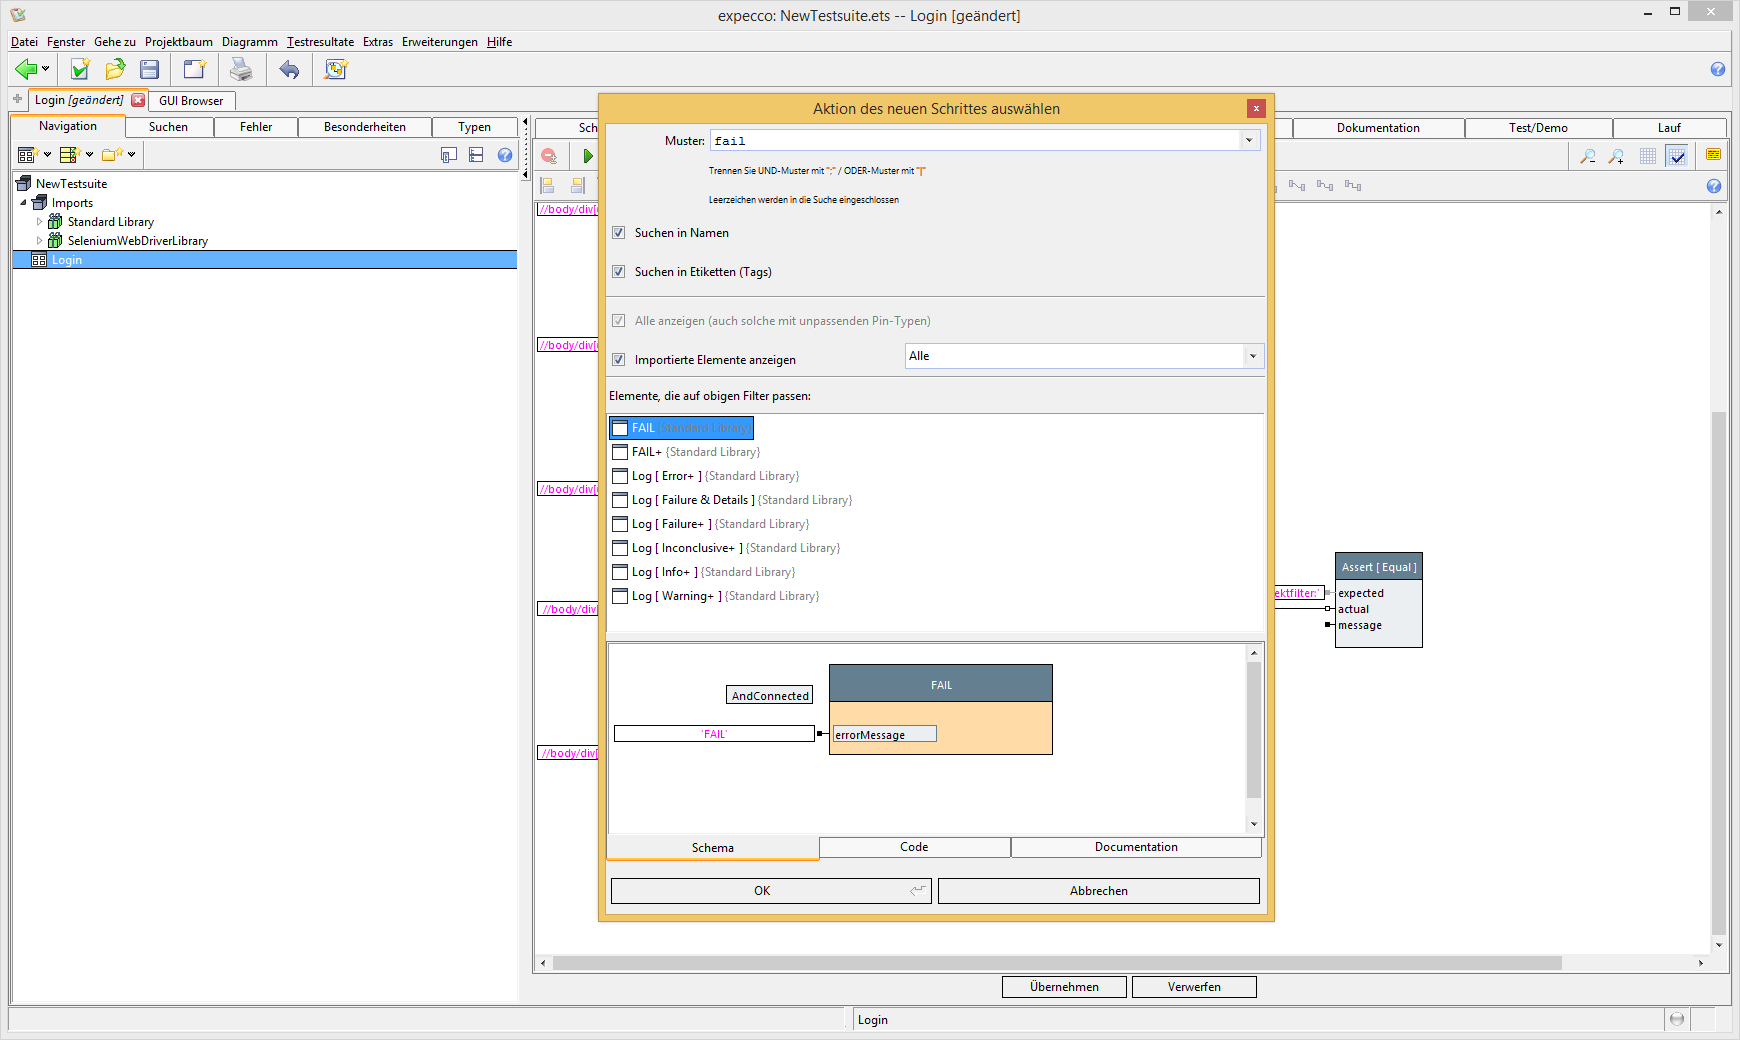Image resolution: width=1740 pixels, height=1040 pixels.
Task: Toggle 'Suchen in Etiketten (Tags)' checkbox
Action: [619, 272]
